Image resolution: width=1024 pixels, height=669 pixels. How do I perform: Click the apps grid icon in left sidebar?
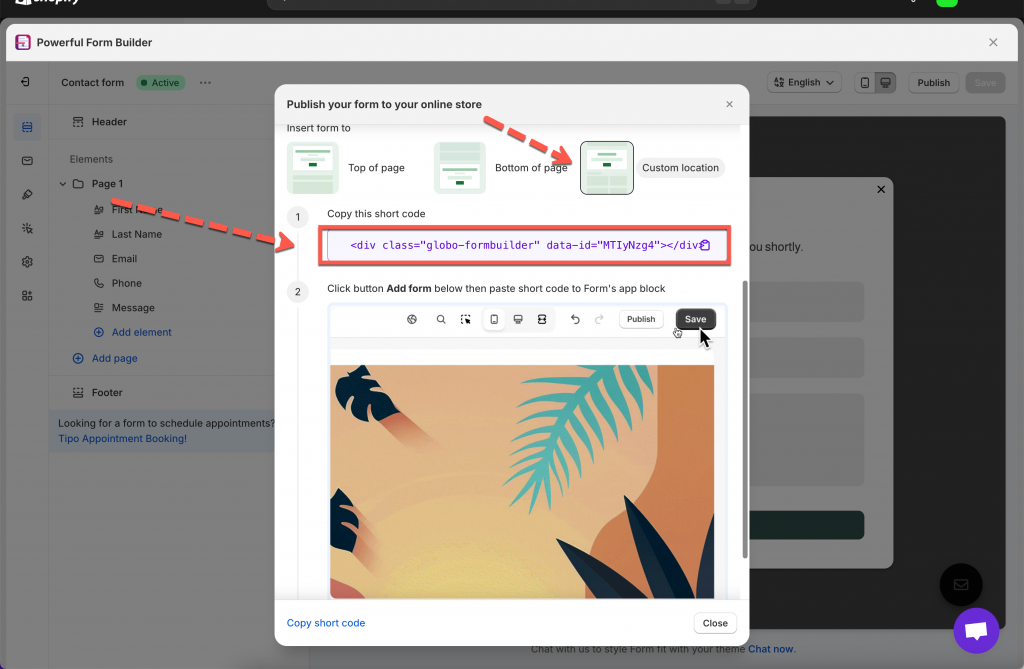pyautogui.click(x=27, y=296)
